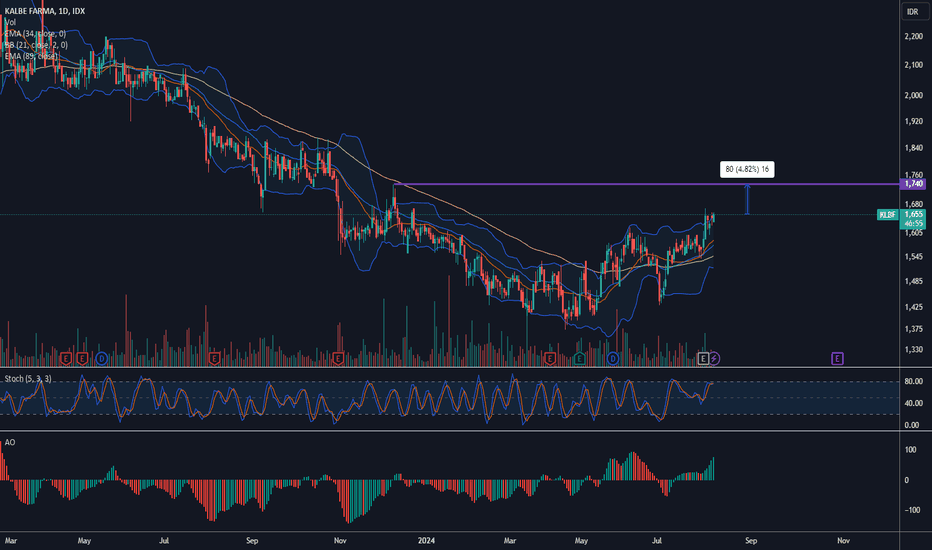Select the Stoch (5, 3, 3) legend
The image size is (932, 550).
click(x=28, y=379)
